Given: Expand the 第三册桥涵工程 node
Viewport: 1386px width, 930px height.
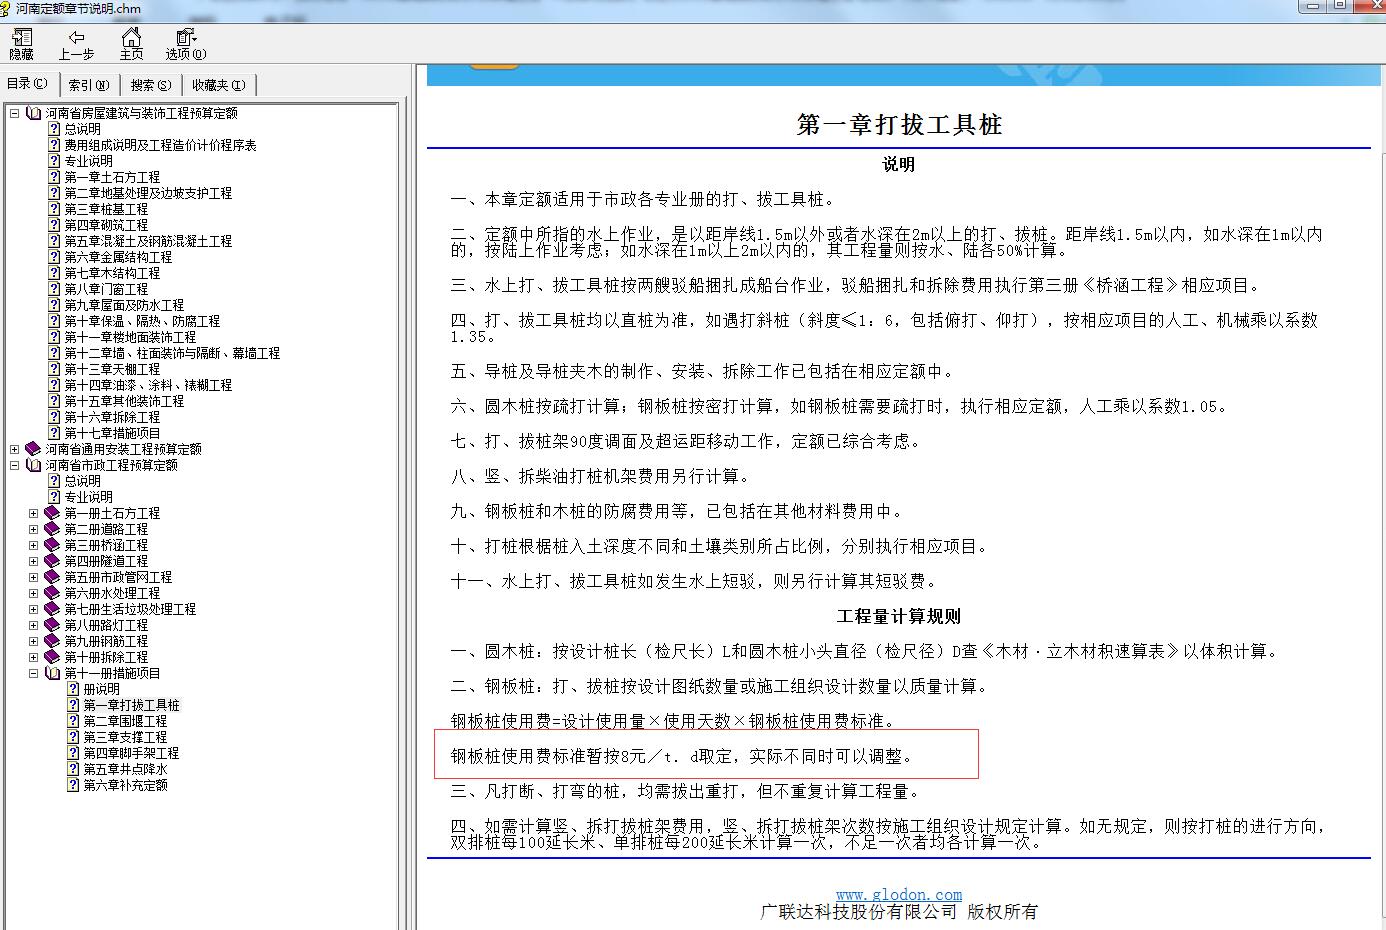Looking at the screenshot, I should (x=33, y=545).
